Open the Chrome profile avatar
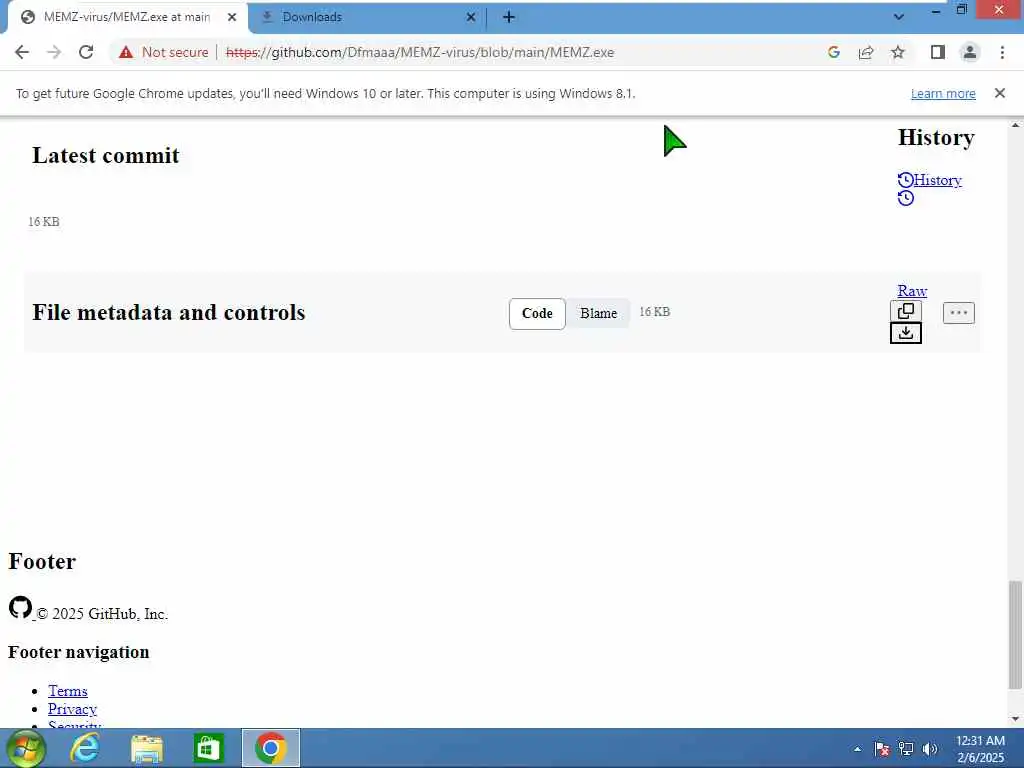This screenshot has height=768, width=1024. 970,52
